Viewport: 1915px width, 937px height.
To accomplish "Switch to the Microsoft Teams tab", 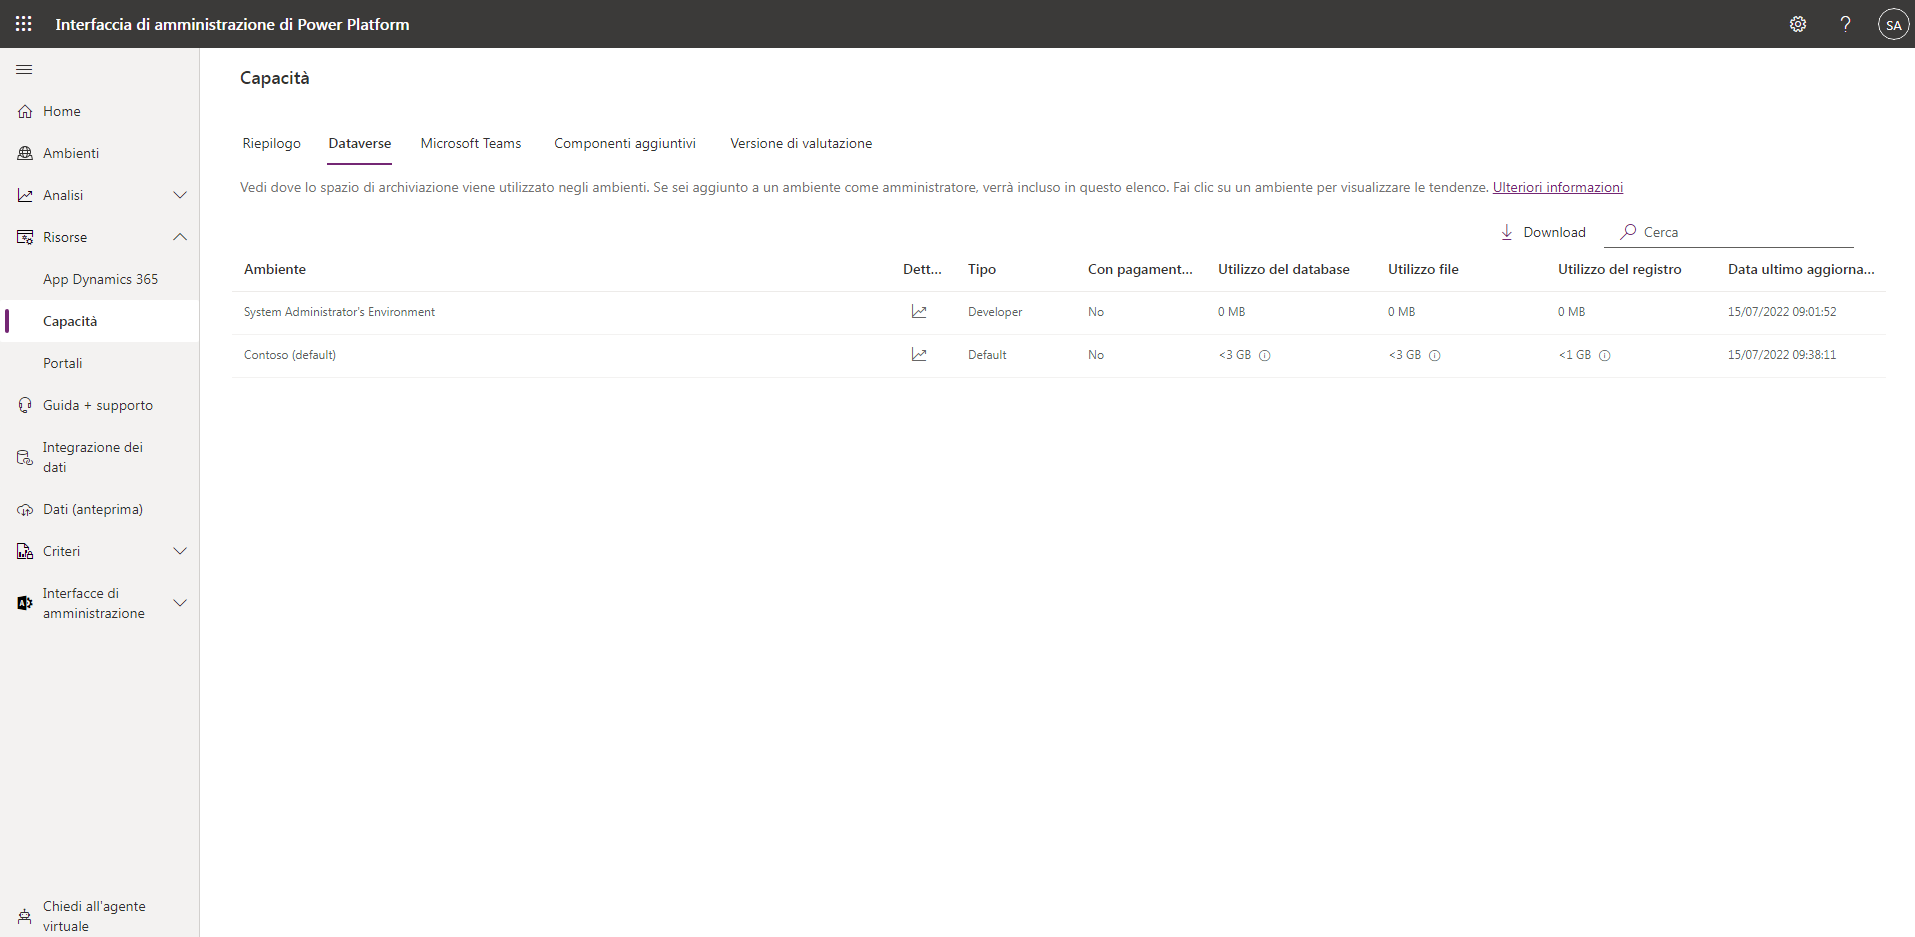I will tap(471, 144).
